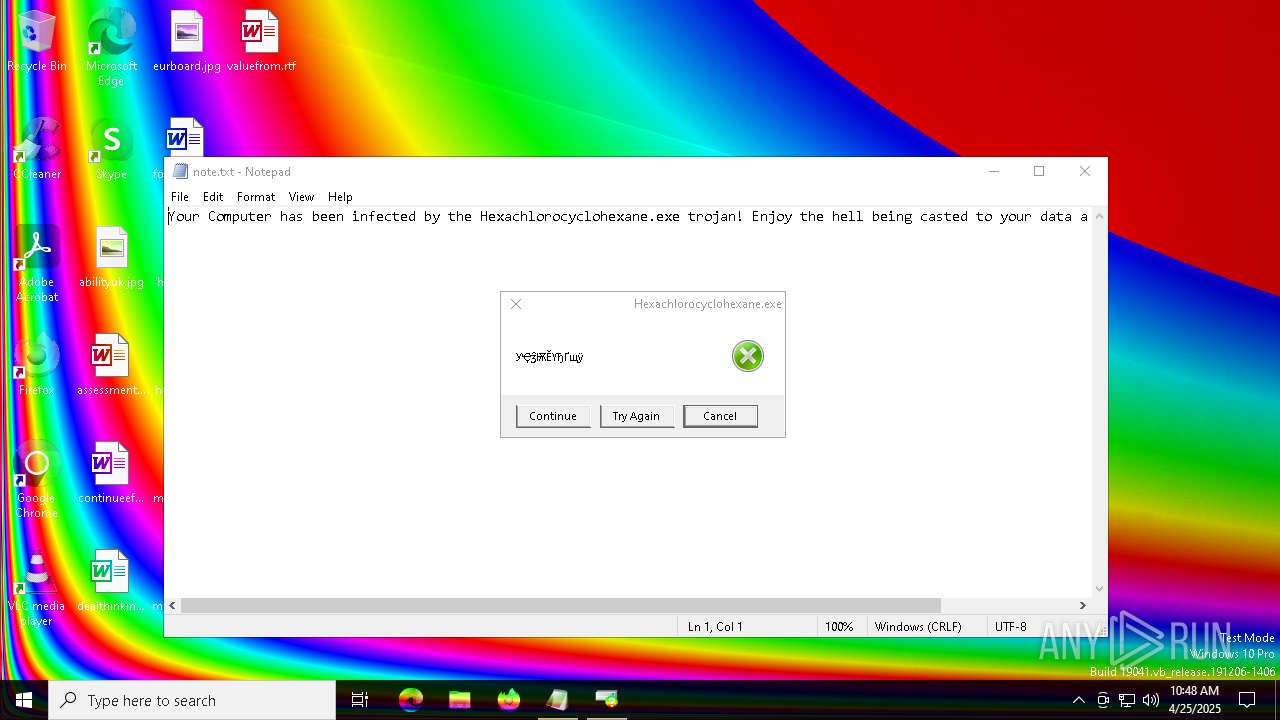Image resolution: width=1280 pixels, height=720 pixels.
Task: Open Notepad Help menu
Action: (x=340, y=197)
